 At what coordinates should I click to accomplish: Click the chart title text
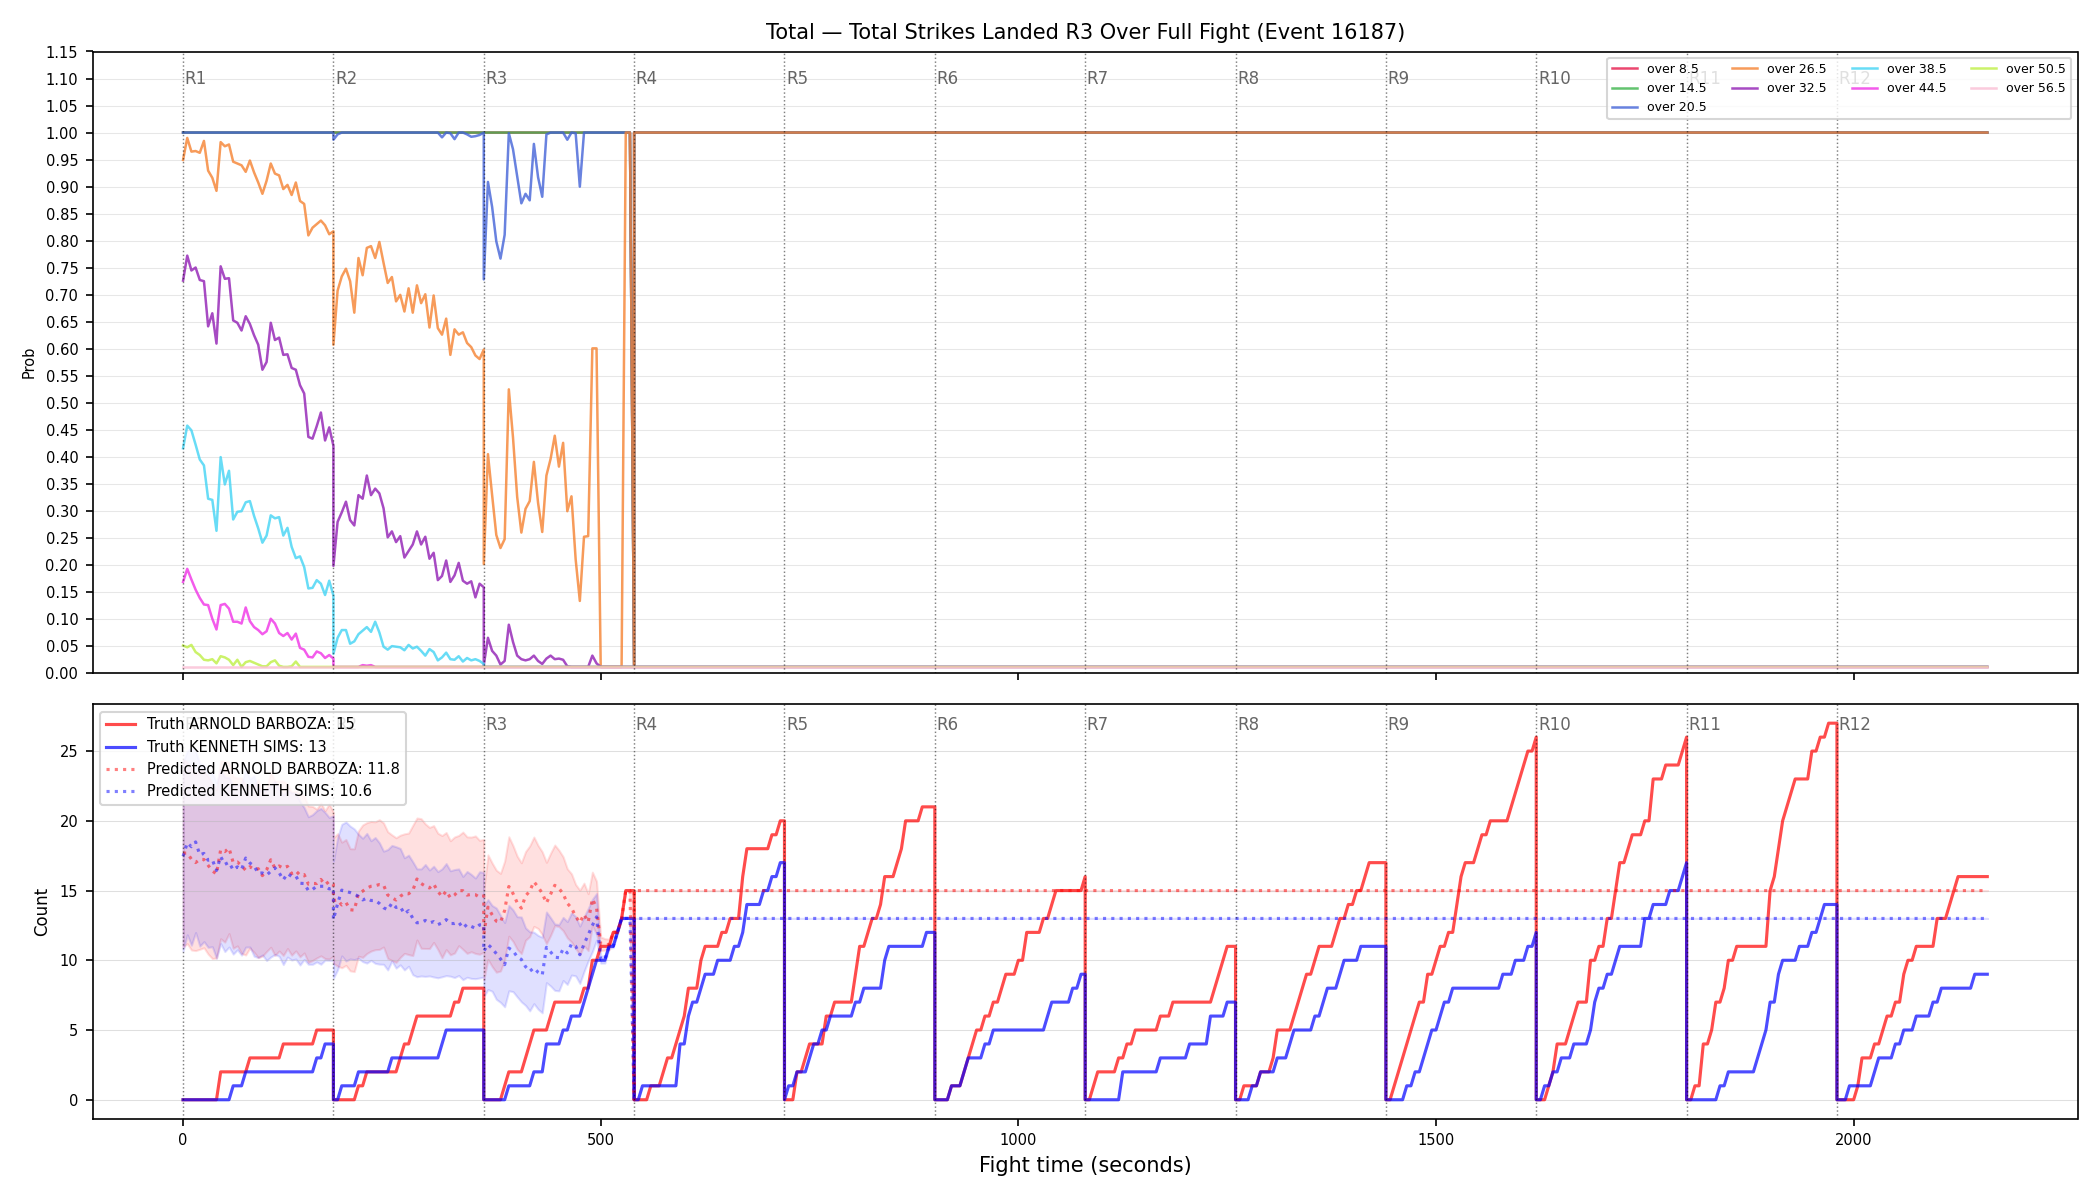coord(1085,32)
